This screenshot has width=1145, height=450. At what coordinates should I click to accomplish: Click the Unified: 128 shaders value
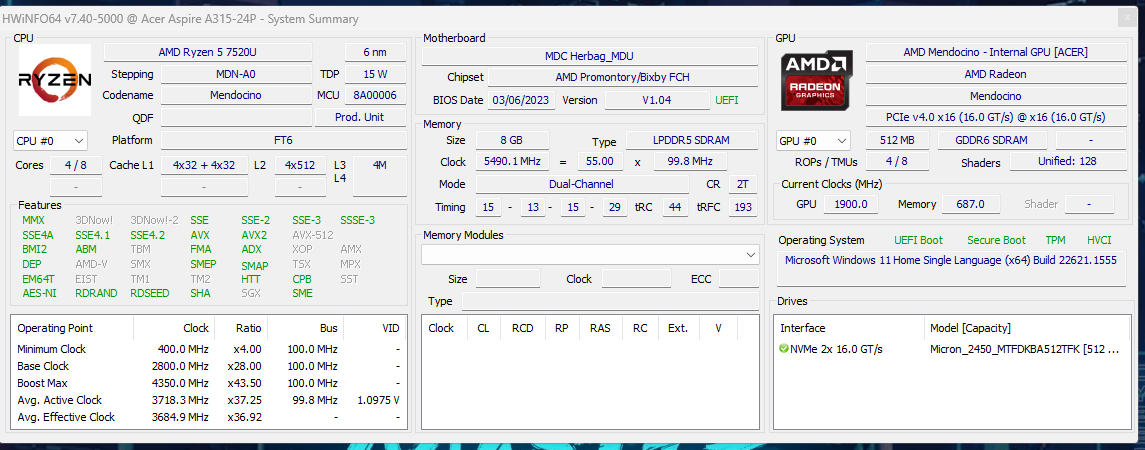pyautogui.click(x=1067, y=161)
